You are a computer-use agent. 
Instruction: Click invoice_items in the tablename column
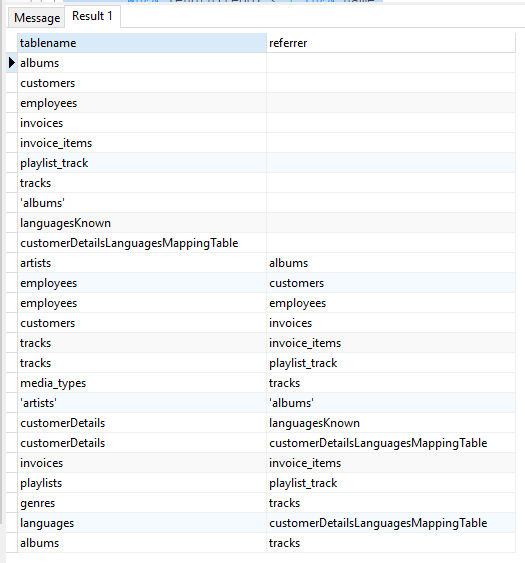pos(142,143)
